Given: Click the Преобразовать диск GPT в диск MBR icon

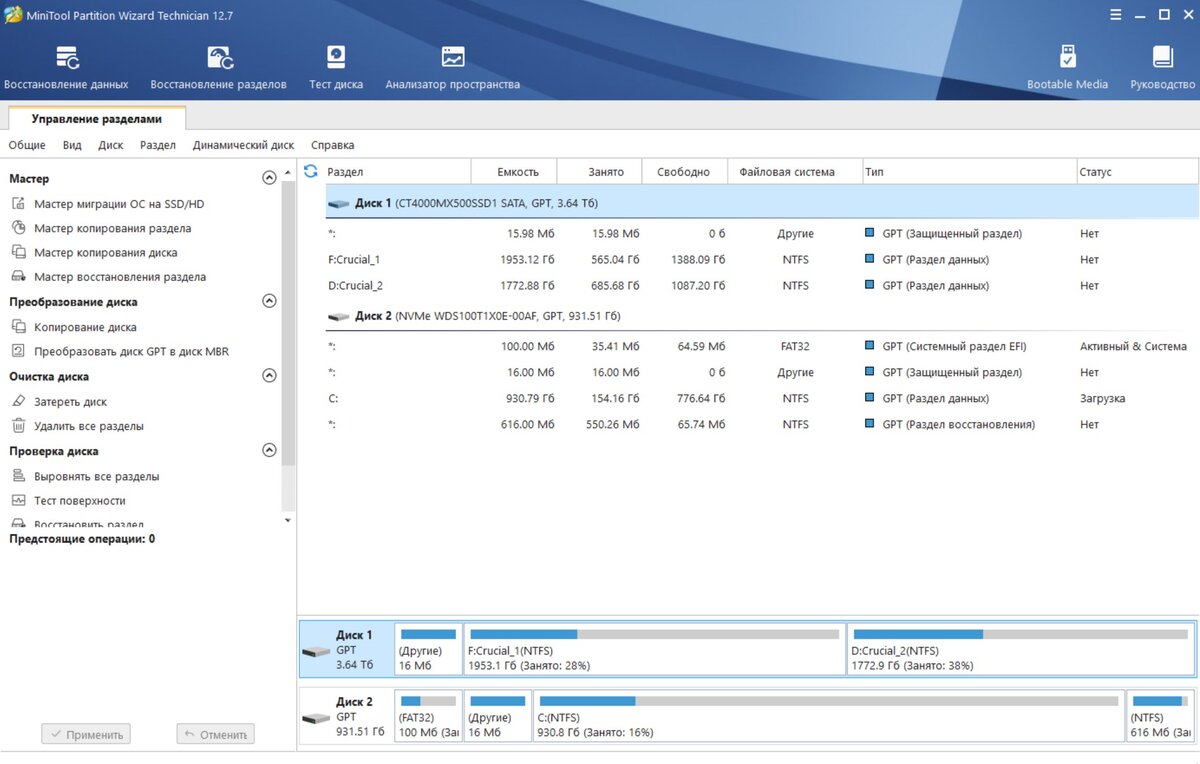Looking at the screenshot, I should [x=18, y=351].
